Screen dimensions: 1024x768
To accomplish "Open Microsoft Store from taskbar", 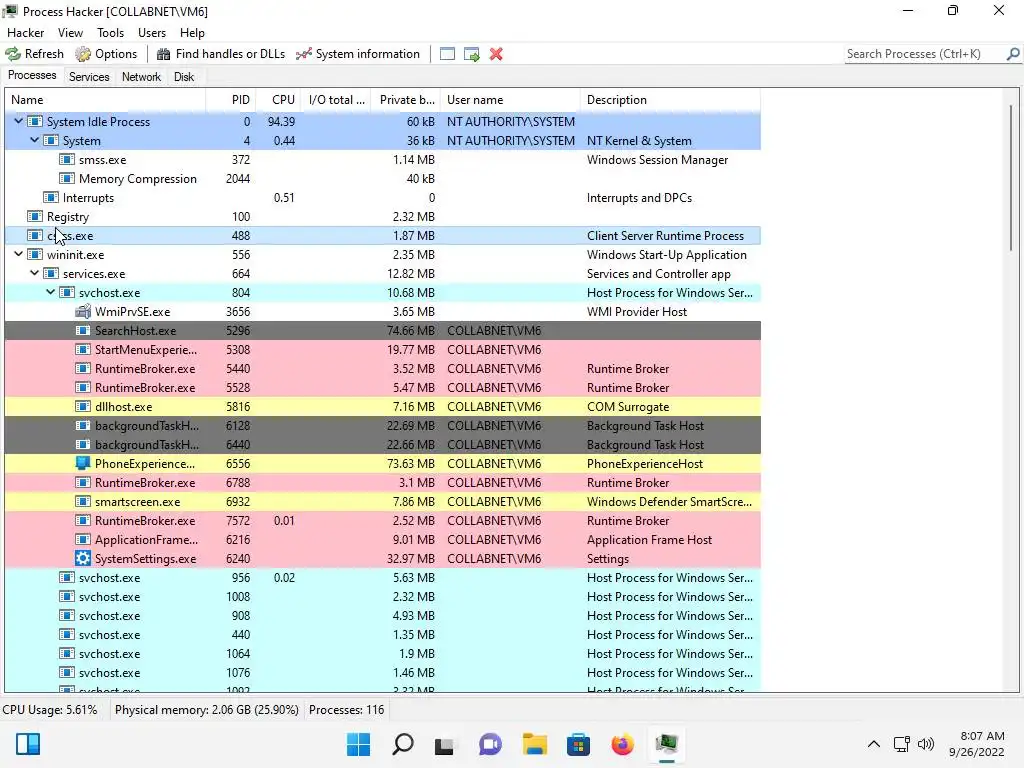I will click(578, 744).
